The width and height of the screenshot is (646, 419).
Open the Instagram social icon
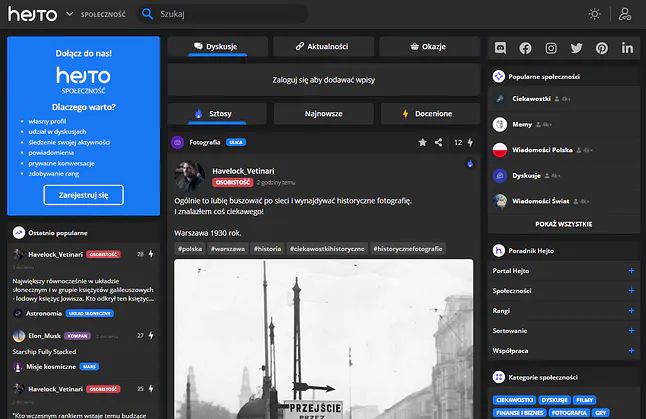click(551, 48)
